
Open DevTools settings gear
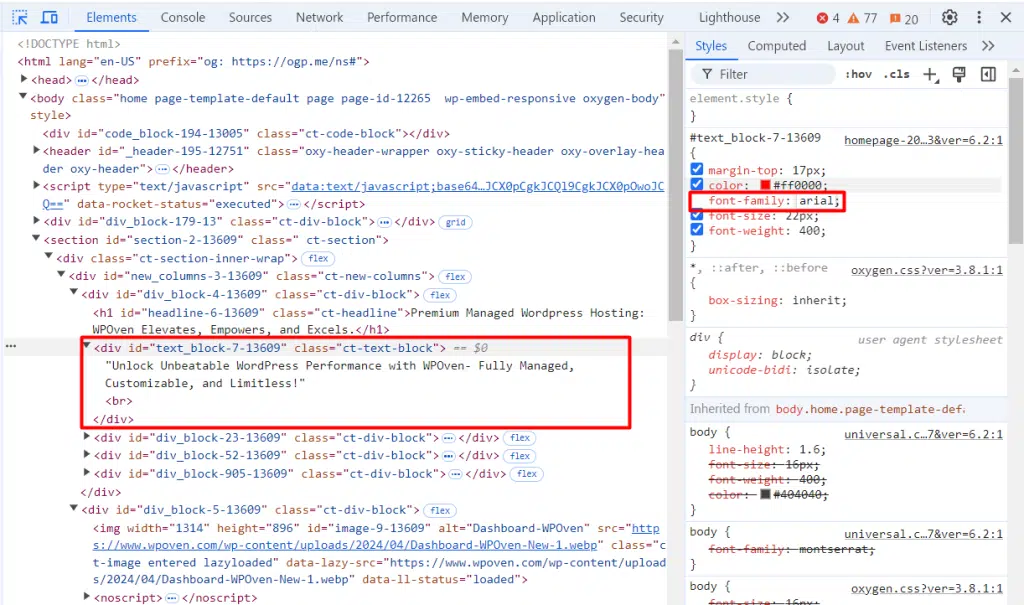[950, 17]
